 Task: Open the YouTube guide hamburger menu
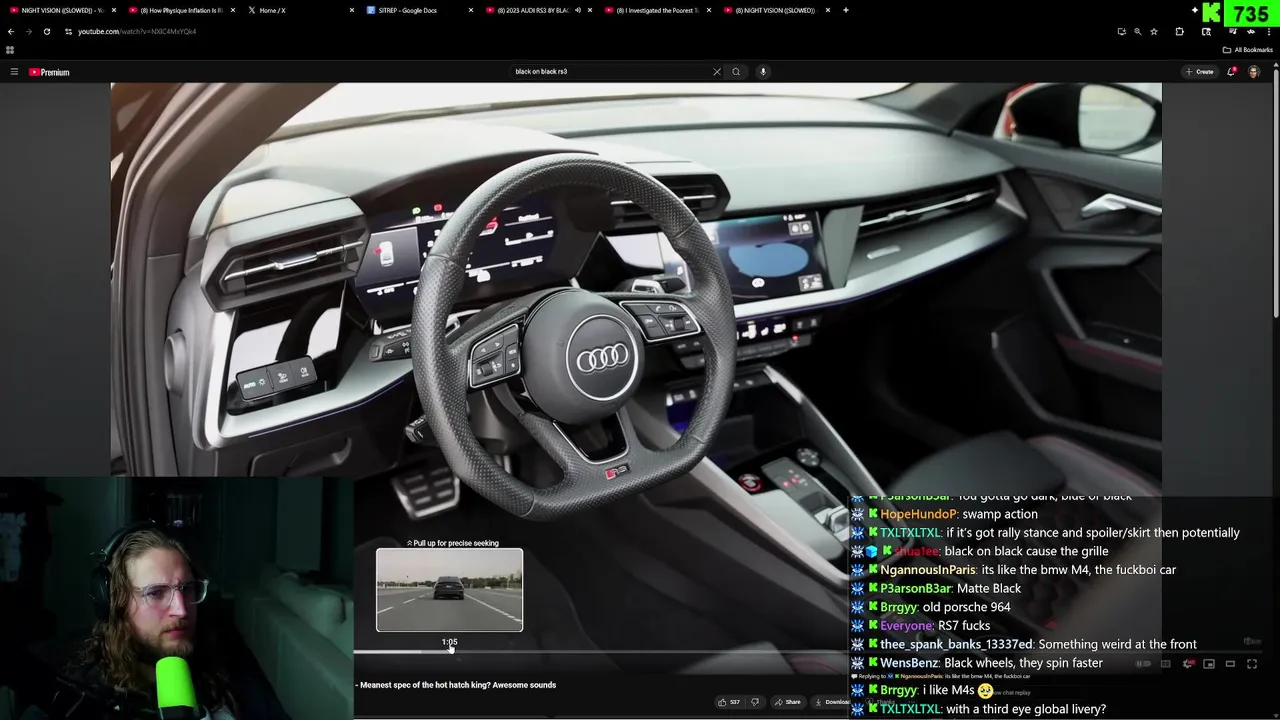14,72
